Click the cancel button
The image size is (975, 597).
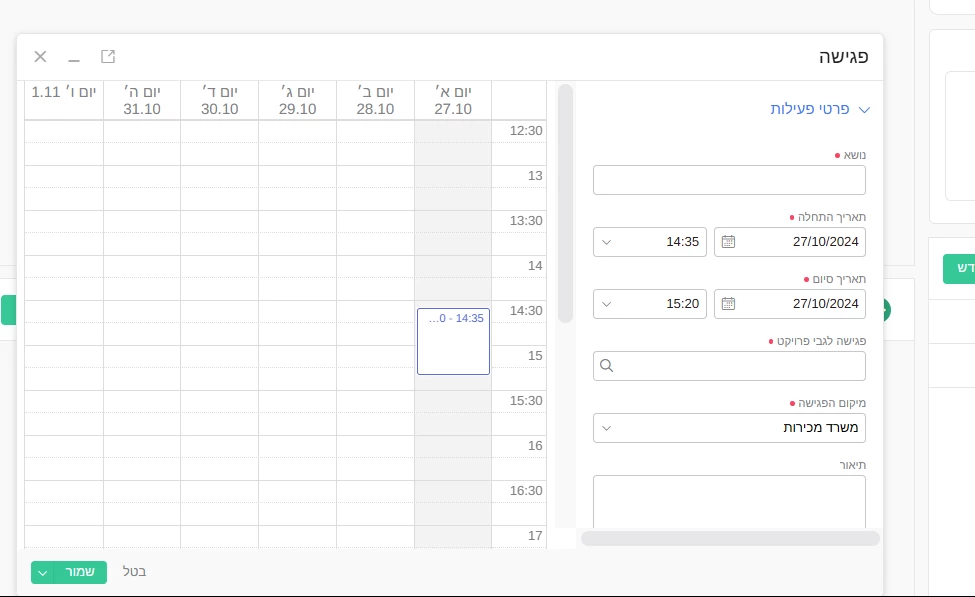point(134,572)
